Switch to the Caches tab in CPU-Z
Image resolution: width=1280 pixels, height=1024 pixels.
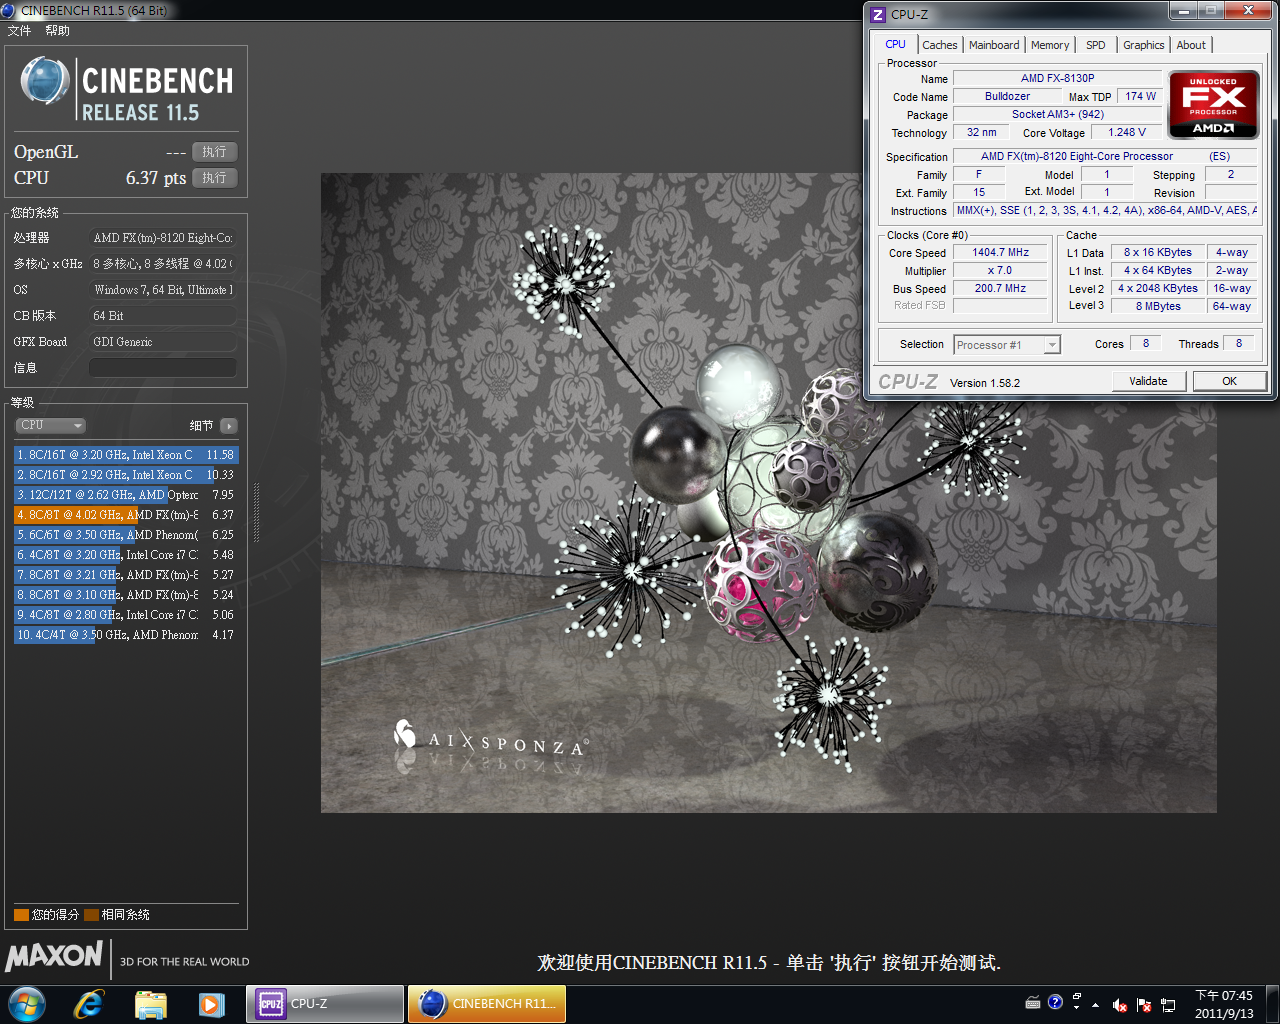click(x=940, y=45)
